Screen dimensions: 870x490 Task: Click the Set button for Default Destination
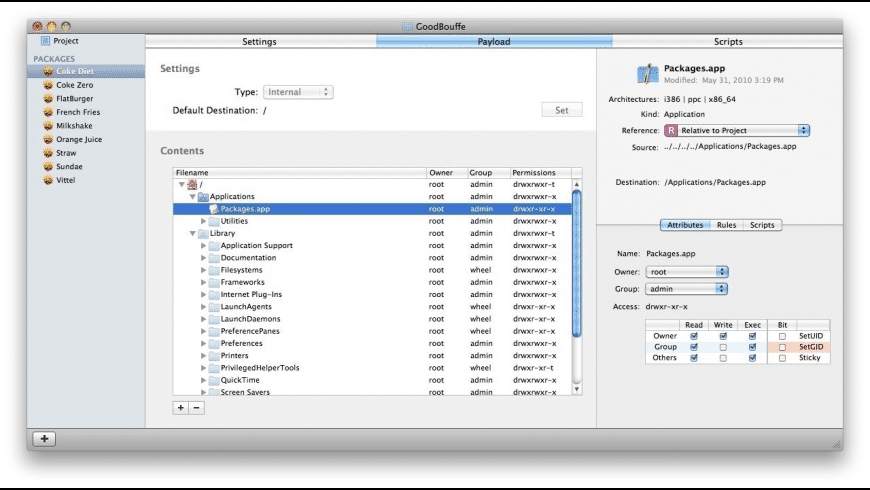click(561, 110)
